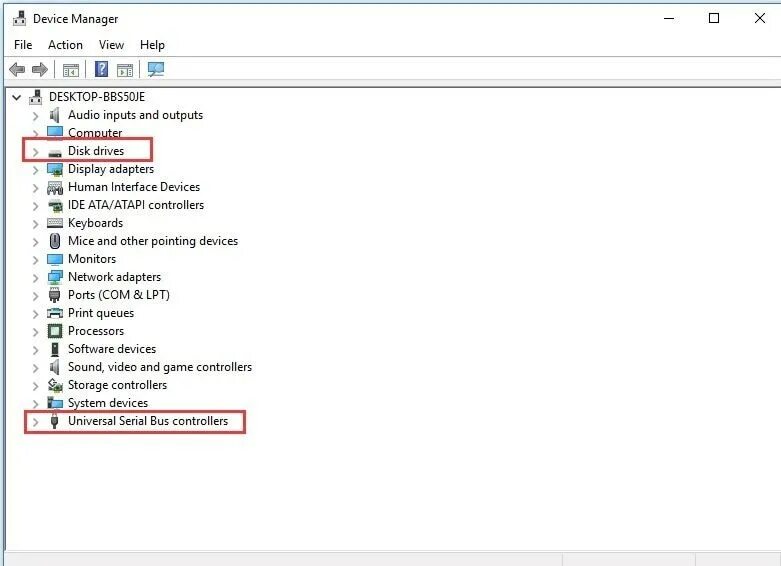
Task: Collapse the DESKTOP-BBS50JE root node
Action: tap(17, 97)
